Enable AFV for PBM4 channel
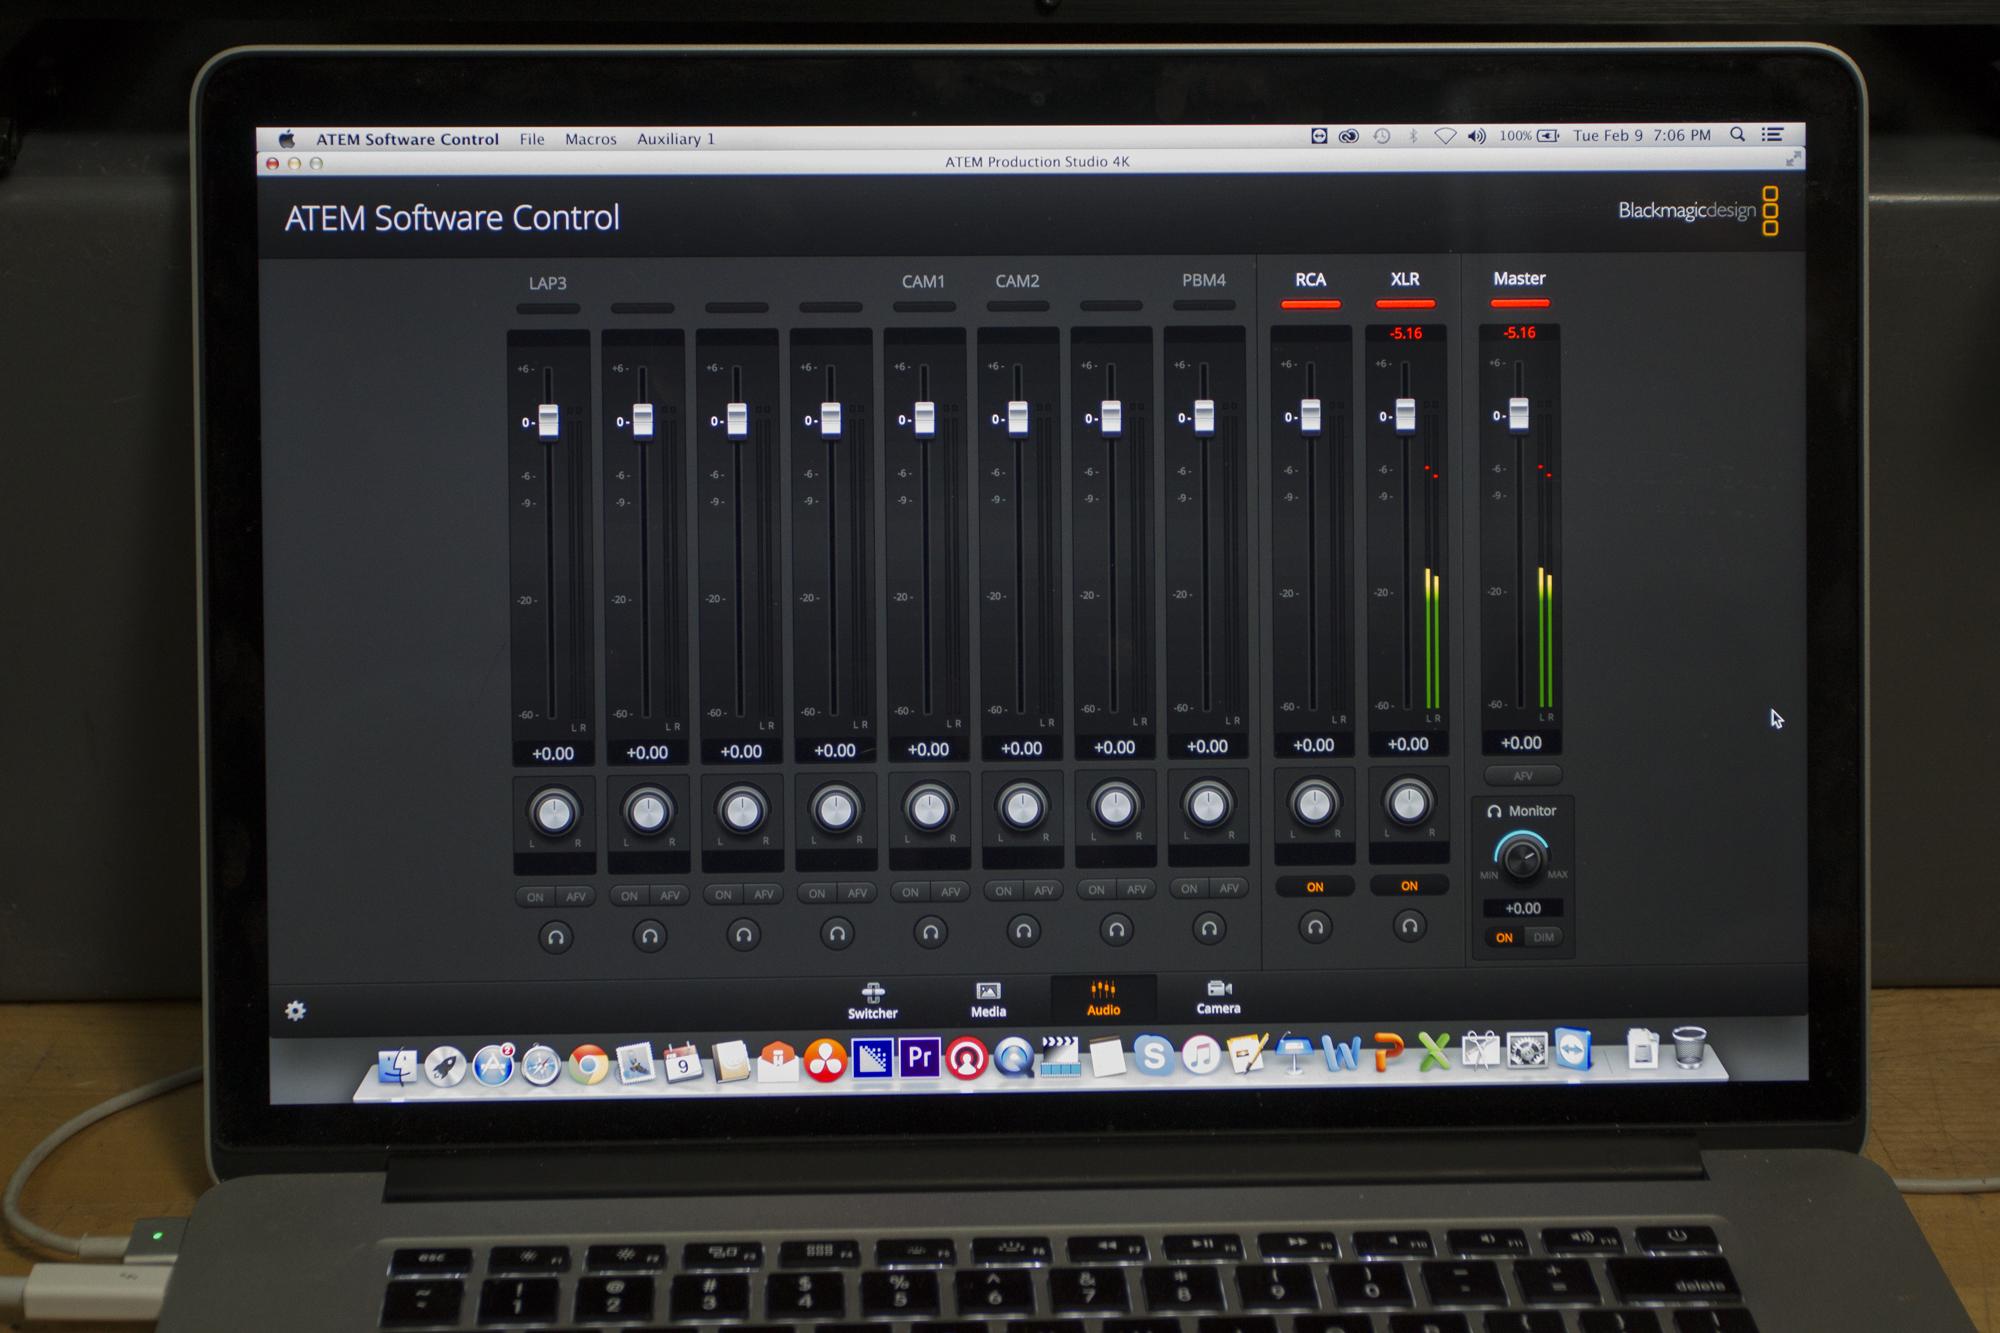 tap(1229, 888)
